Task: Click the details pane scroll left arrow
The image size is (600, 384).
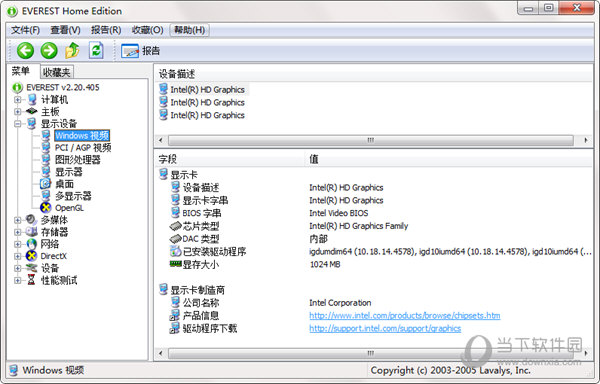Action: (161, 353)
